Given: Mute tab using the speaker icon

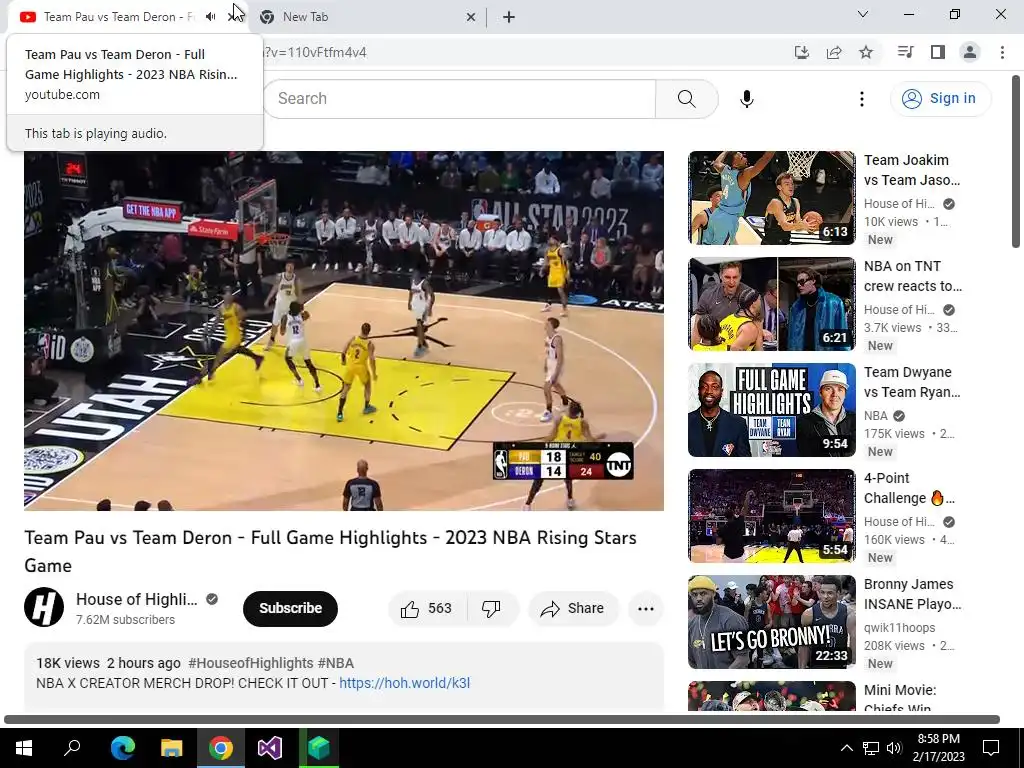Looking at the screenshot, I should (210, 16).
